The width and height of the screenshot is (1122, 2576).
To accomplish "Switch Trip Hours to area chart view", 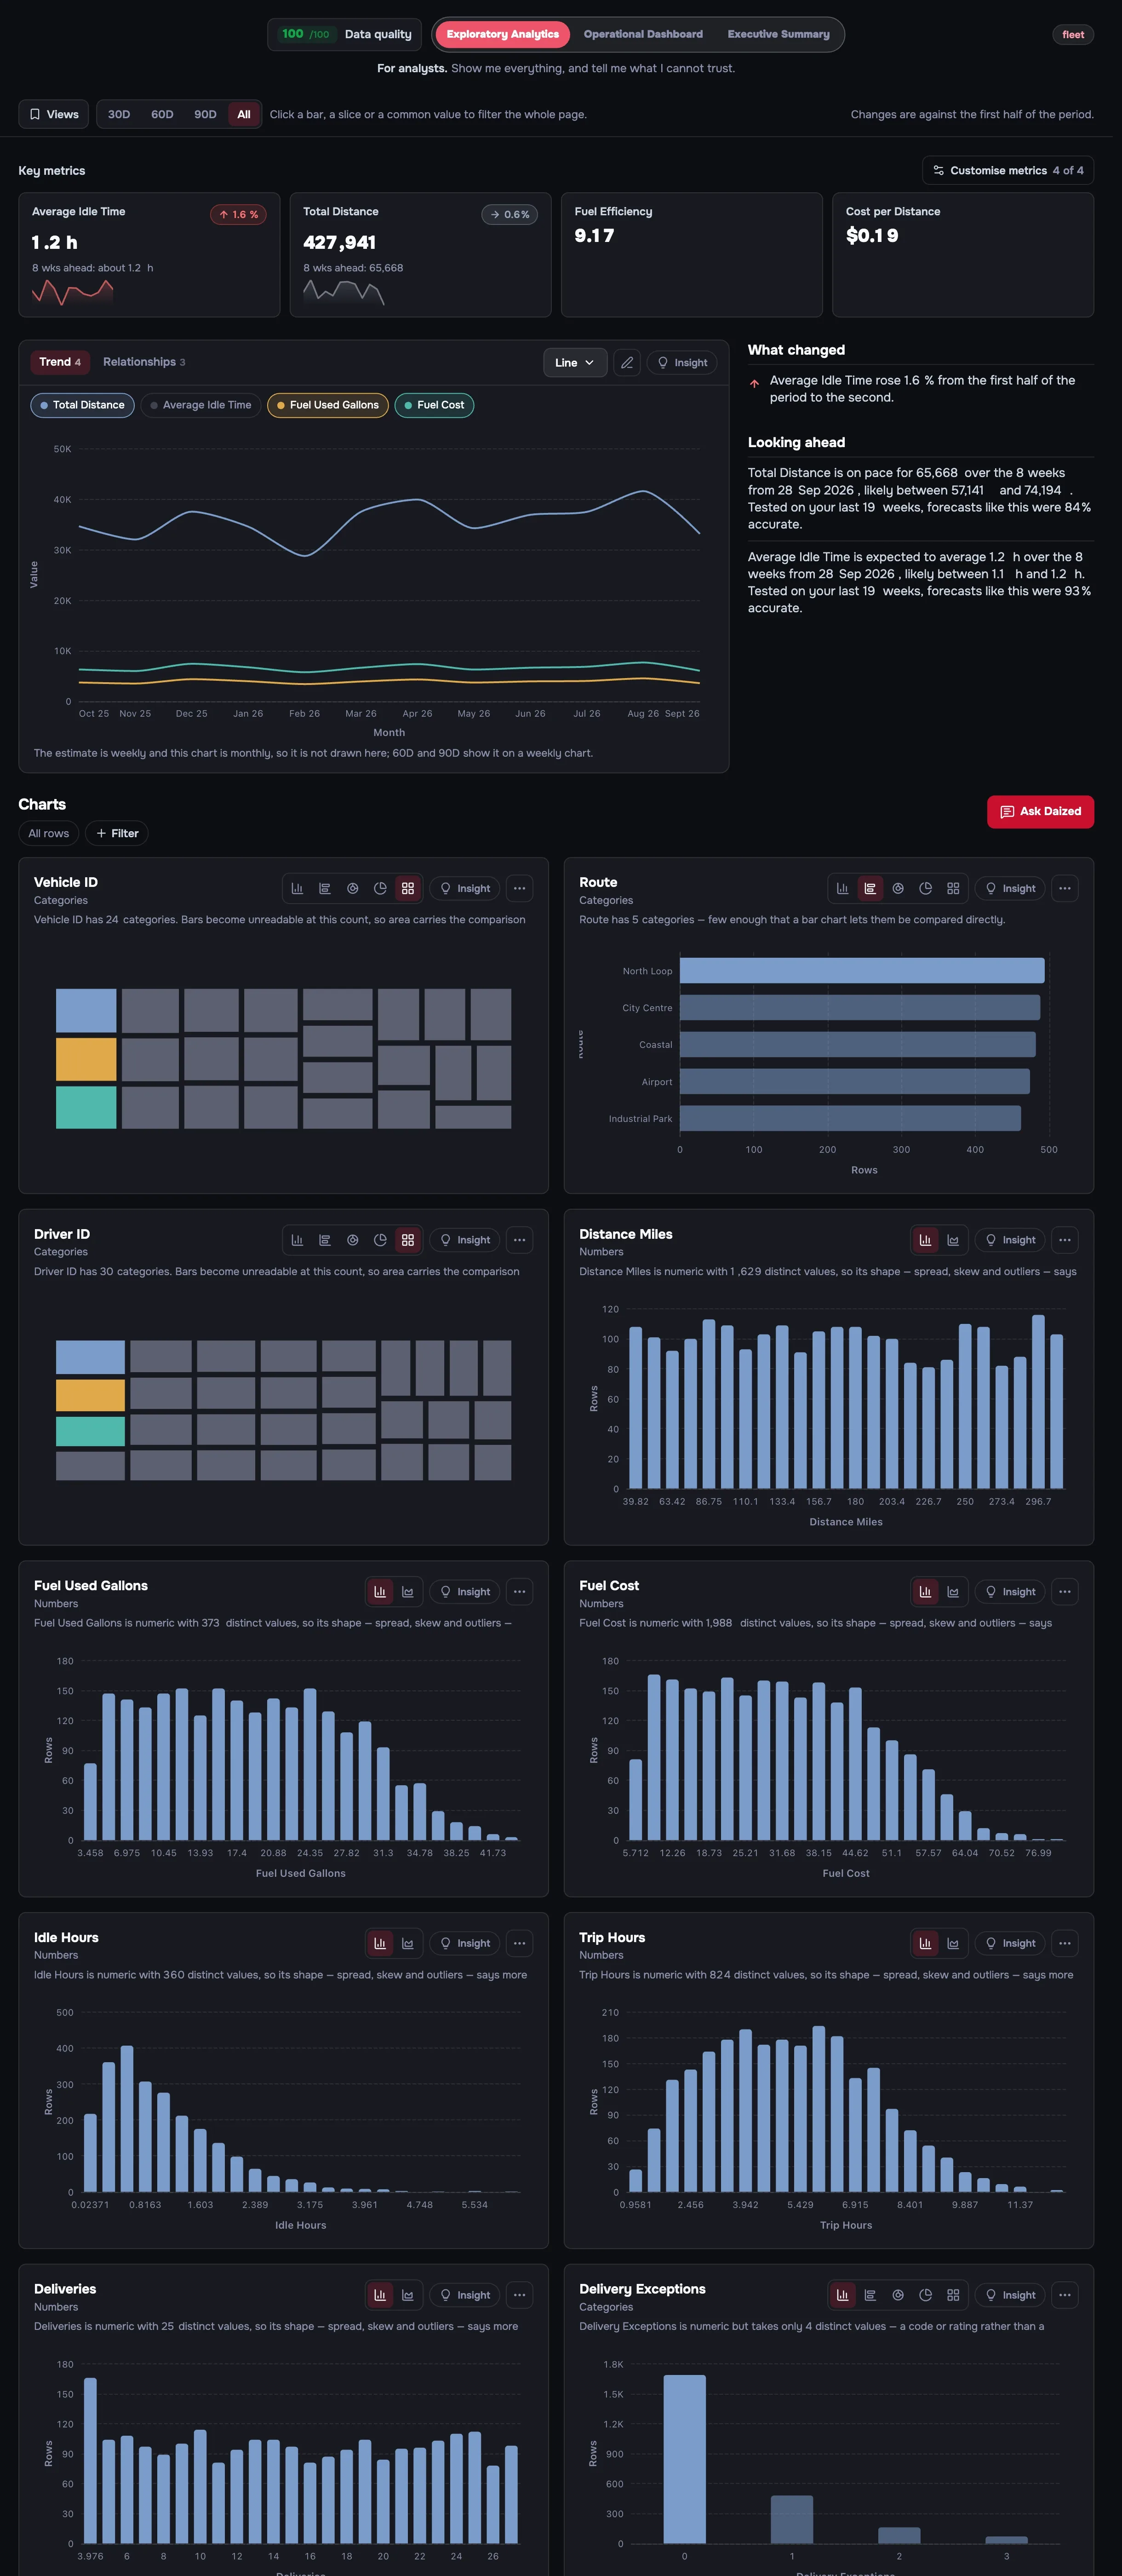I will tap(953, 1943).
